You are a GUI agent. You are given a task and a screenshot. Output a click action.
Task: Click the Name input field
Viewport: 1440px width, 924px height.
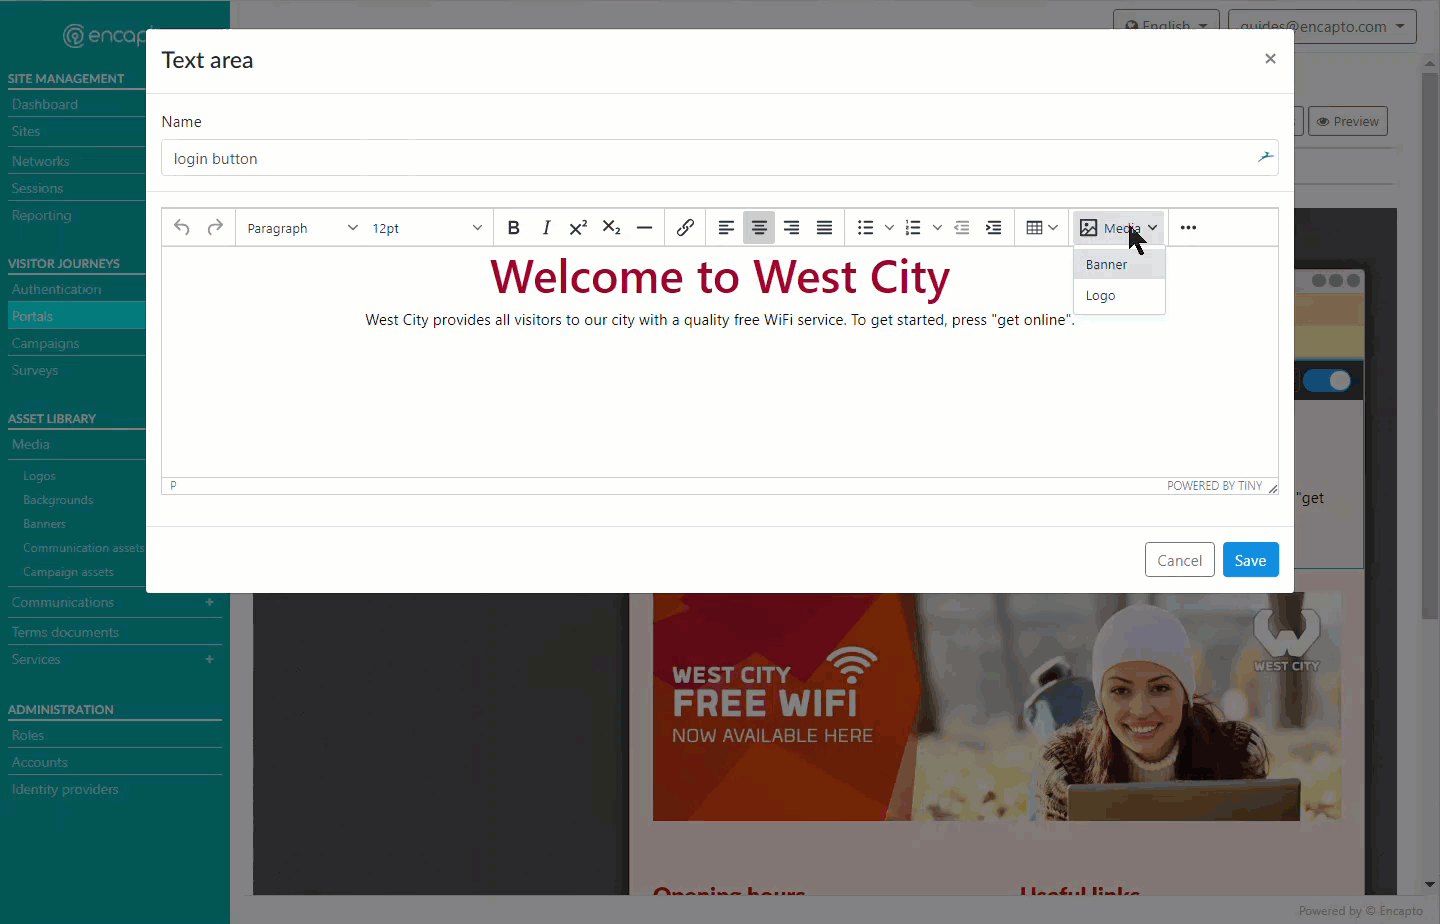point(719,158)
